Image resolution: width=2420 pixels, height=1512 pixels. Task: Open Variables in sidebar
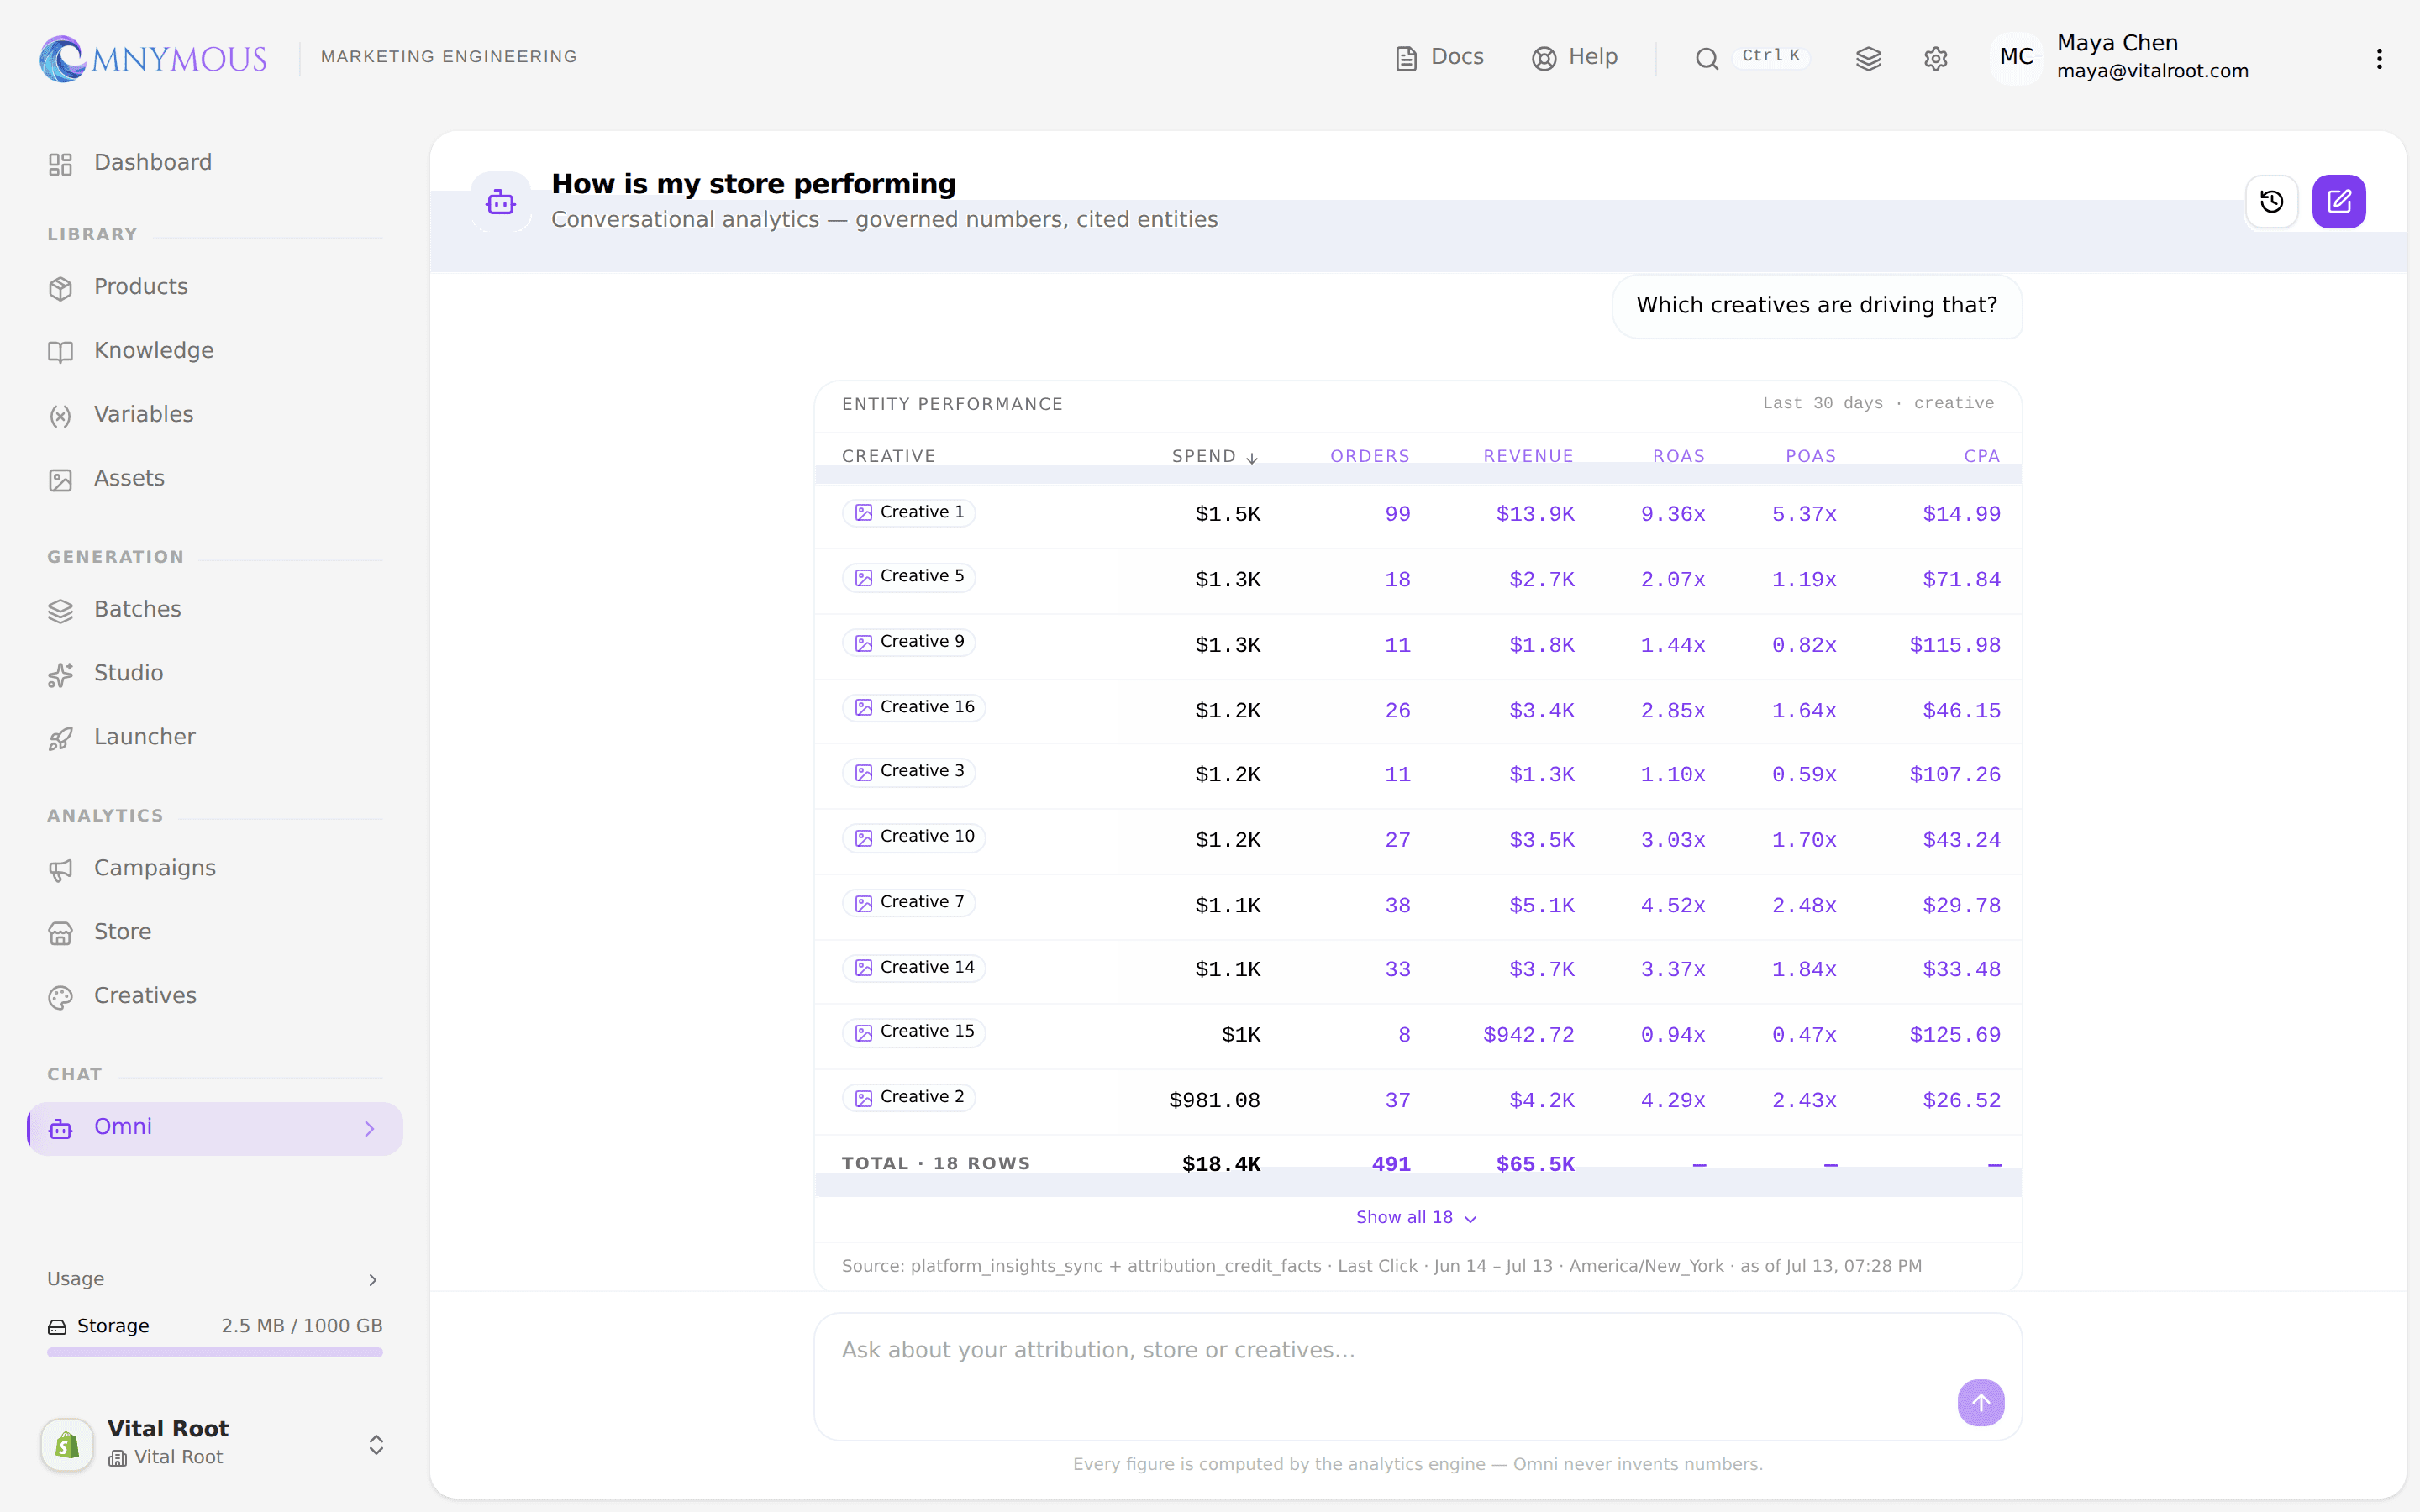[x=215, y=415]
